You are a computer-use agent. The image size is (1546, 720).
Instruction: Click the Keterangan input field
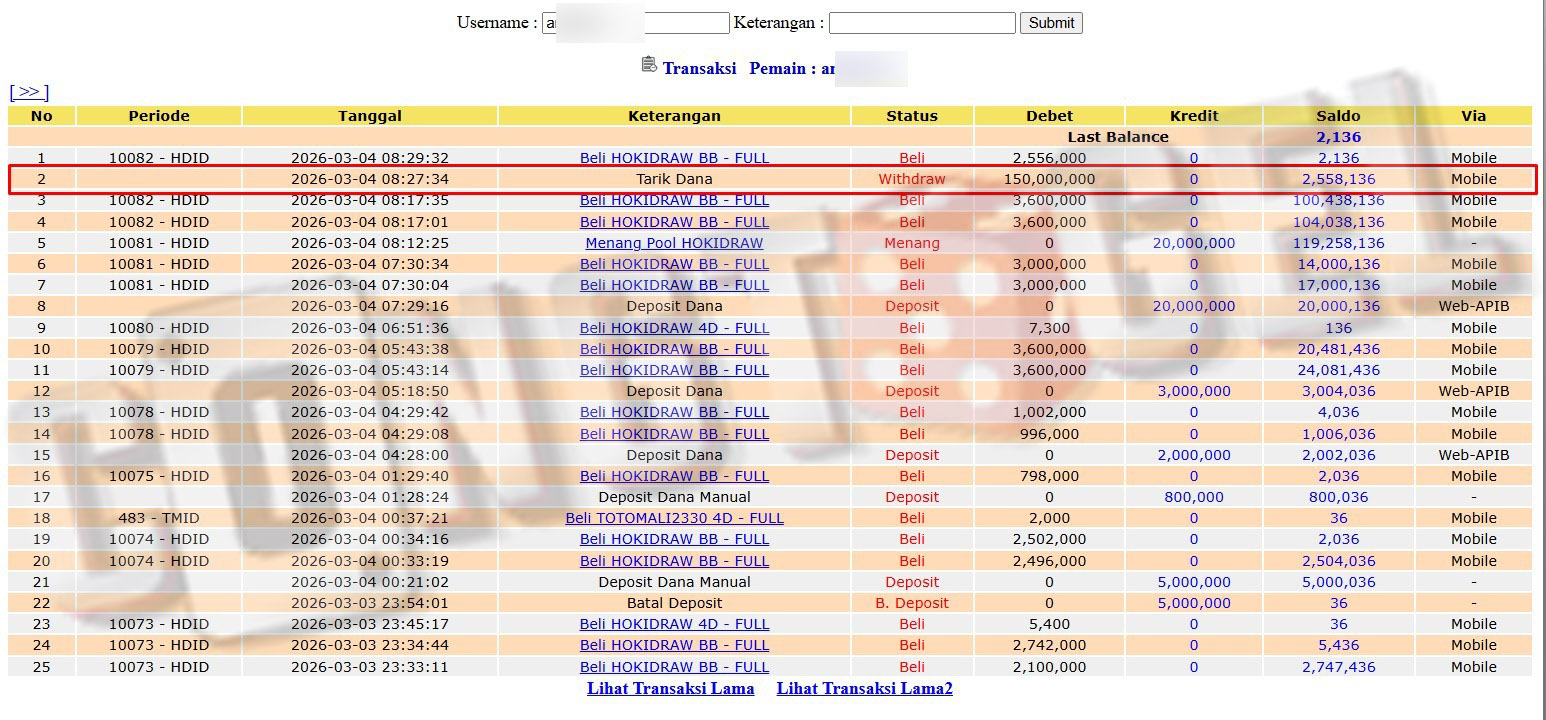pyautogui.click(x=922, y=23)
